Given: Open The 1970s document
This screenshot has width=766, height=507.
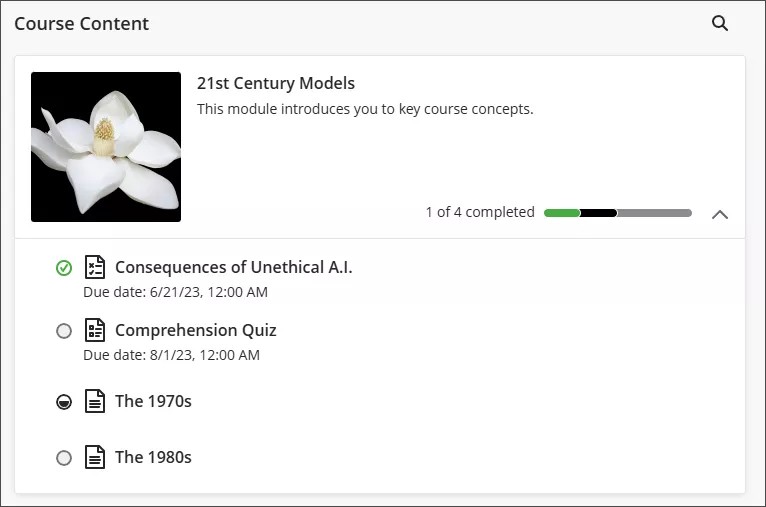Looking at the screenshot, I should pyautogui.click(x=153, y=401).
